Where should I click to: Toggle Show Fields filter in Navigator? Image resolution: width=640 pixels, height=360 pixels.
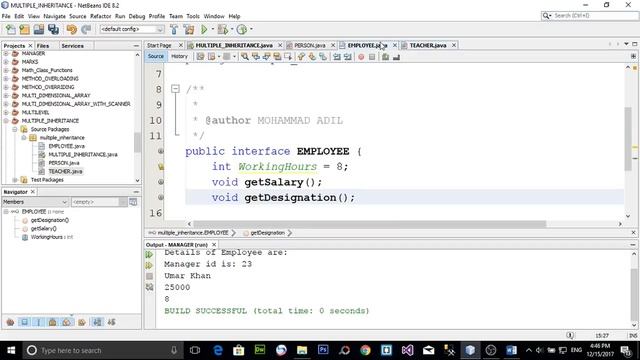coord(24,322)
